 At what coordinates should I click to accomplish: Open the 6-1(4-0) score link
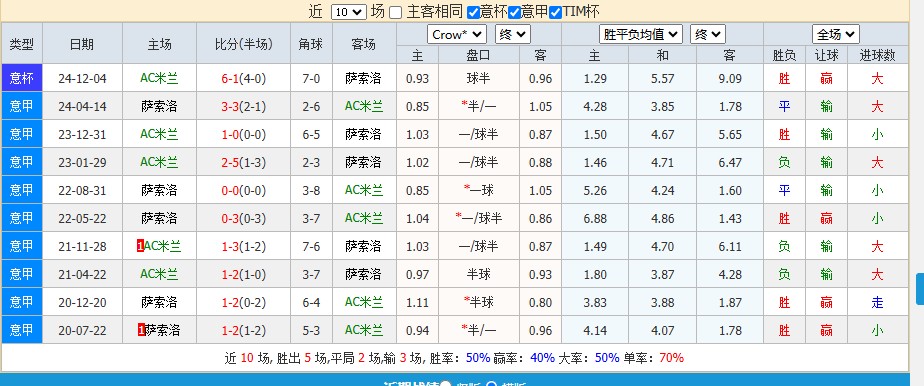[243, 78]
